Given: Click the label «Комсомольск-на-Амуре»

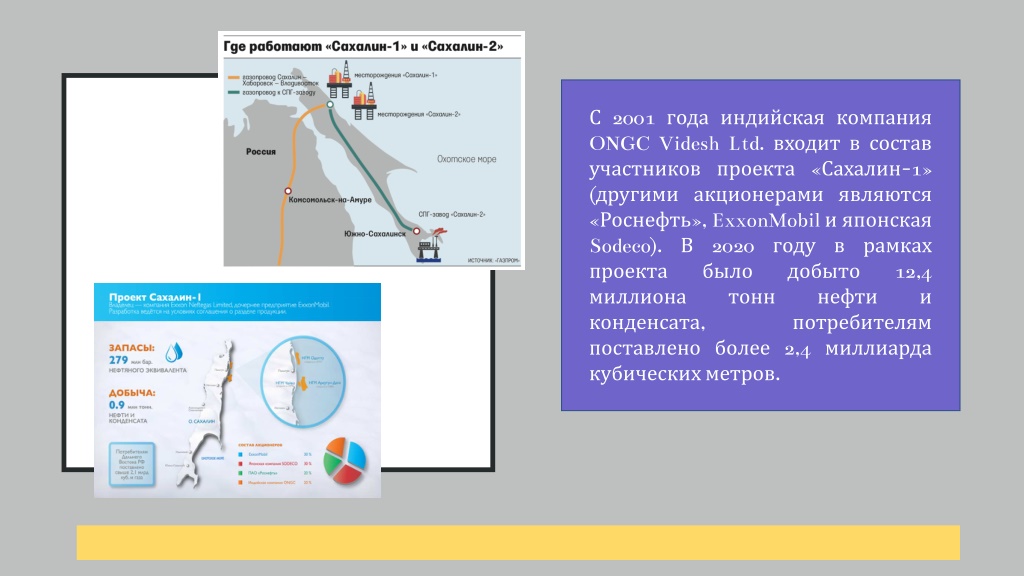Looking at the screenshot, I should click(x=330, y=200).
